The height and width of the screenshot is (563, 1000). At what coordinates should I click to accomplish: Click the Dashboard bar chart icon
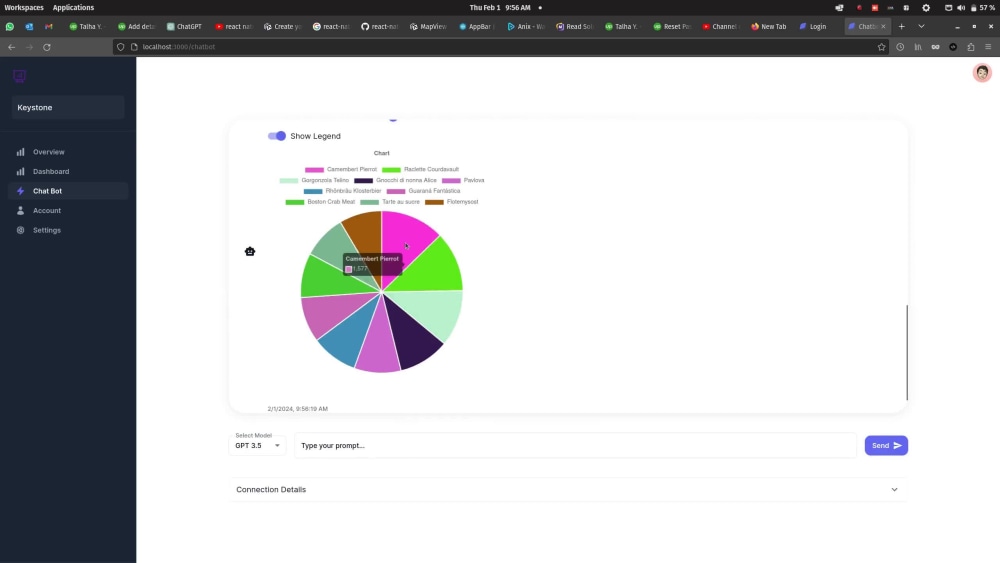click(x=20, y=172)
